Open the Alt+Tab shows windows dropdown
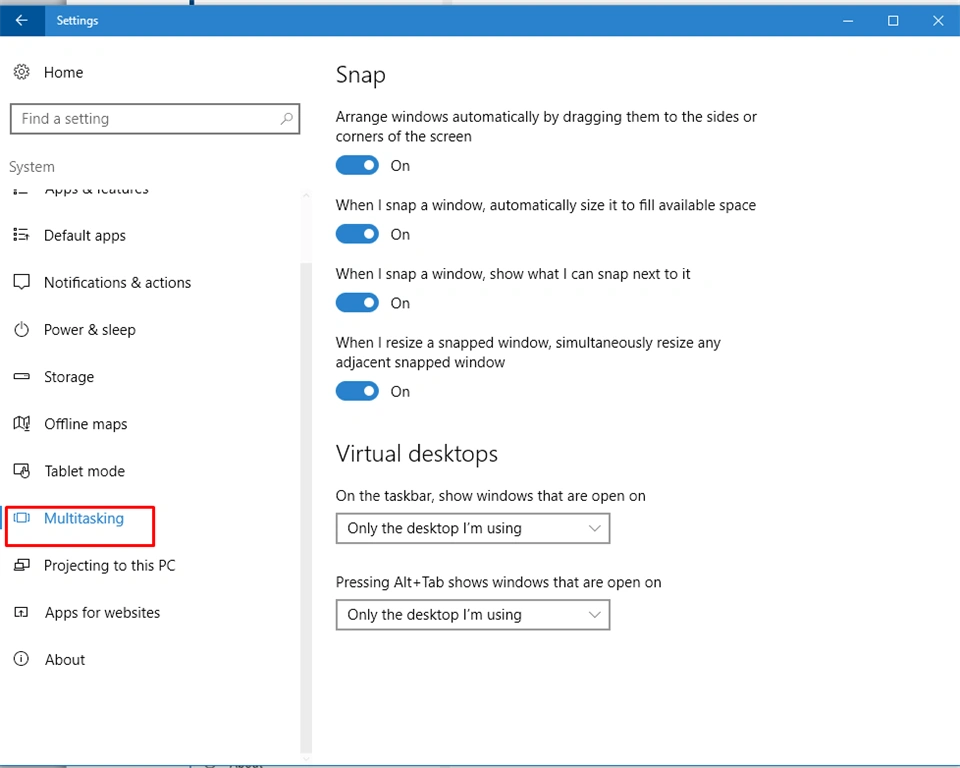 [473, 615]
